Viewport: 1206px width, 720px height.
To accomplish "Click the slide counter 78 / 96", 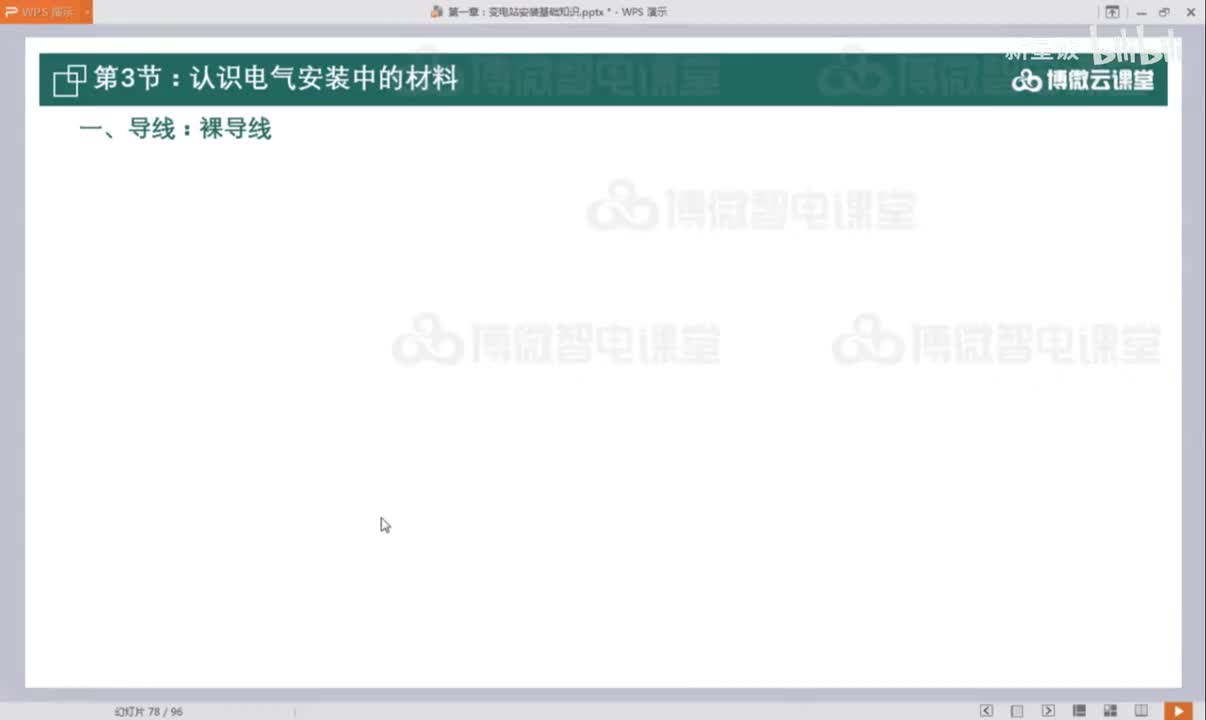I will click(x=149, y=712).
